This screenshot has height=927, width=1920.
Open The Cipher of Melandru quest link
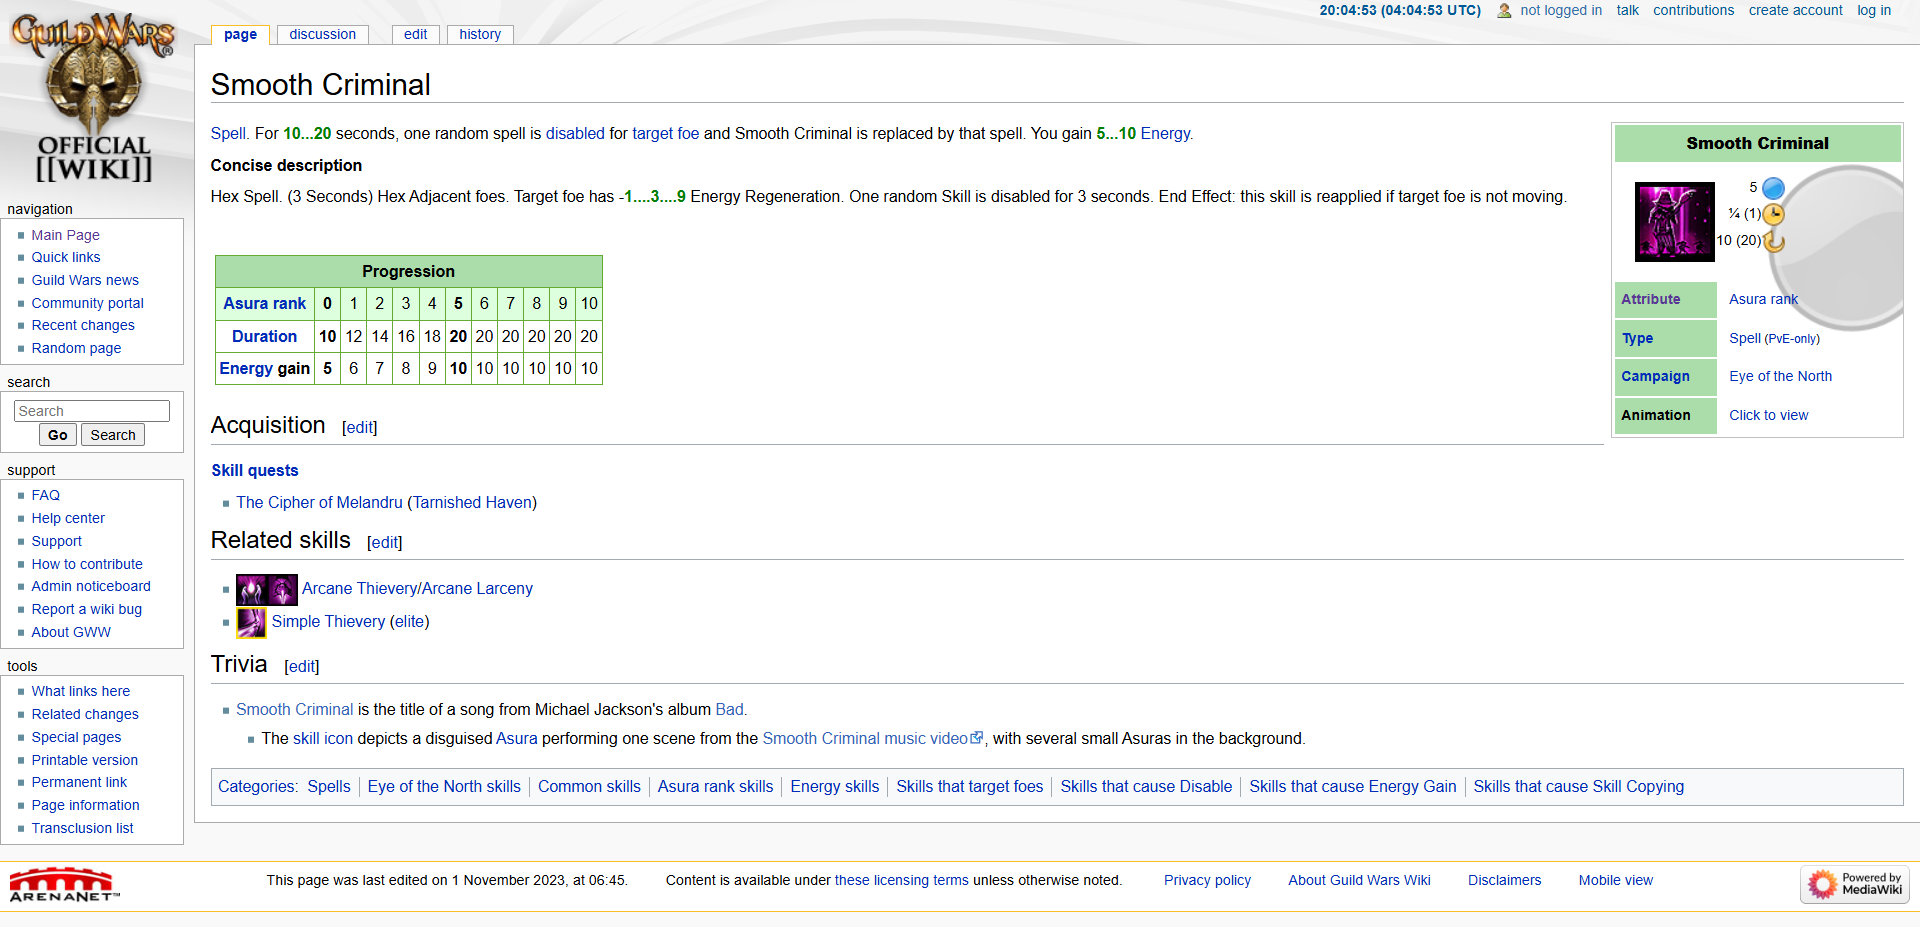click(x=319, y=502)
